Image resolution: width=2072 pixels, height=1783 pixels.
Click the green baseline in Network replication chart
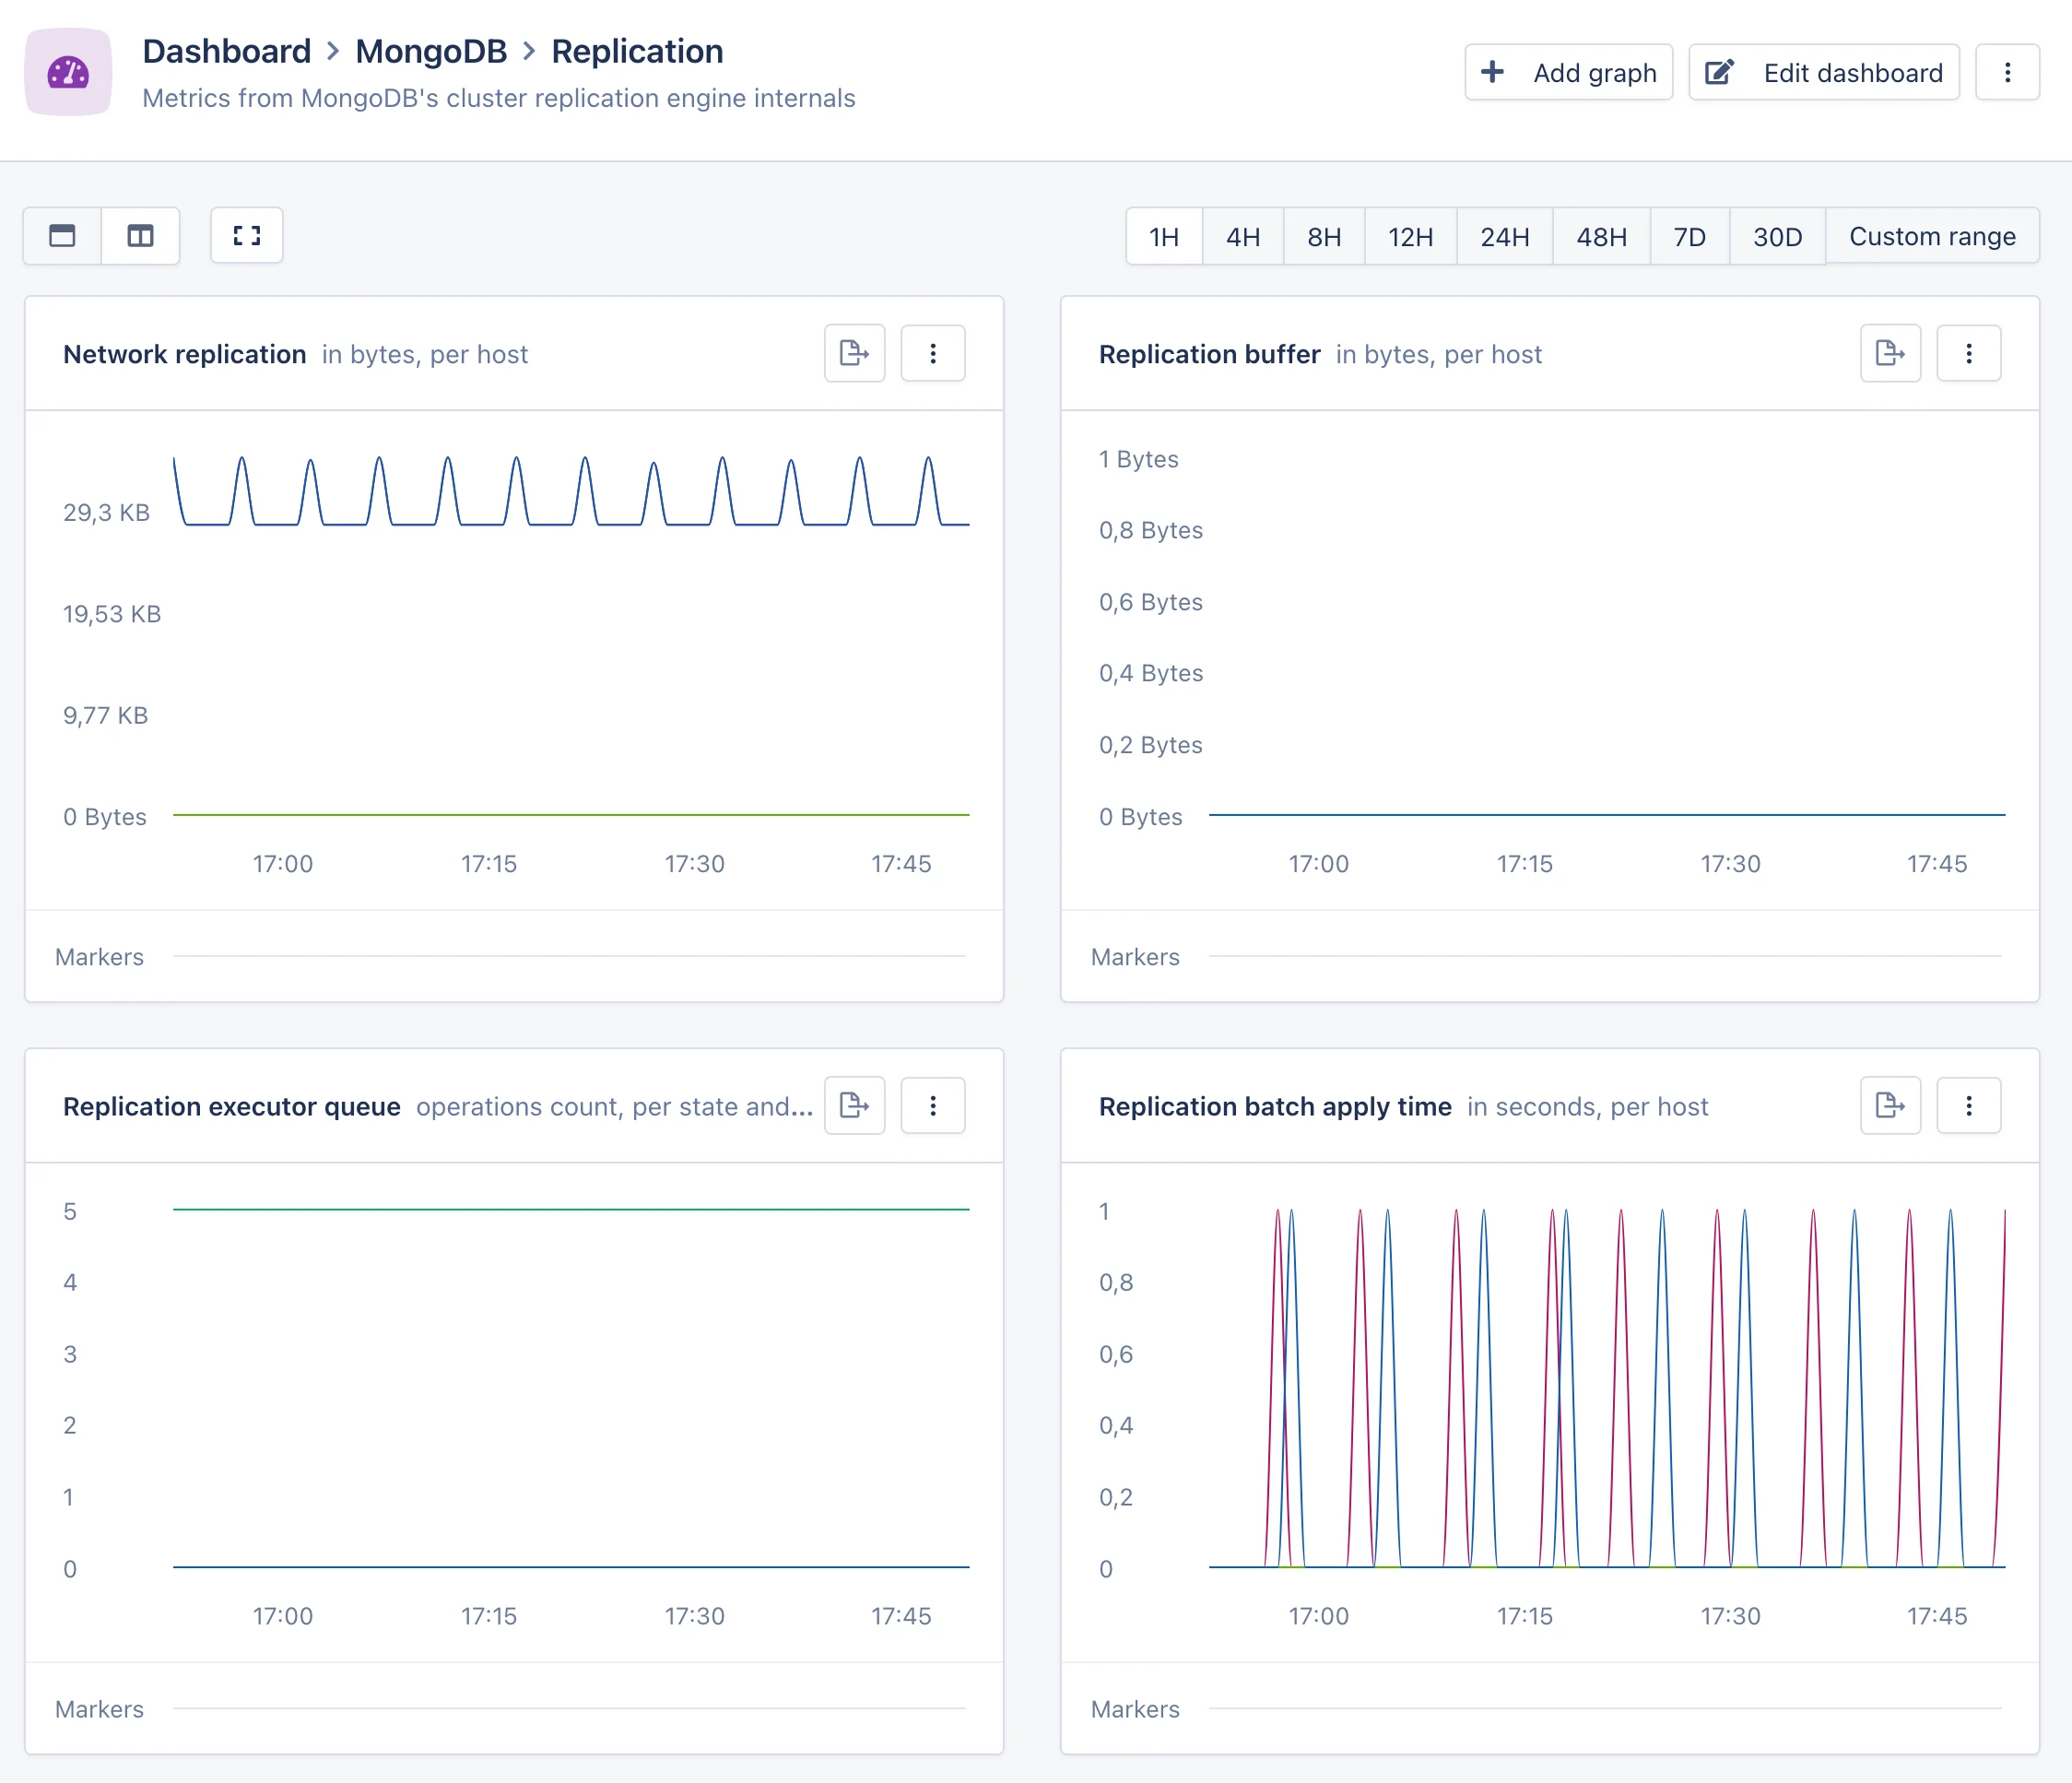pos(571,815)
